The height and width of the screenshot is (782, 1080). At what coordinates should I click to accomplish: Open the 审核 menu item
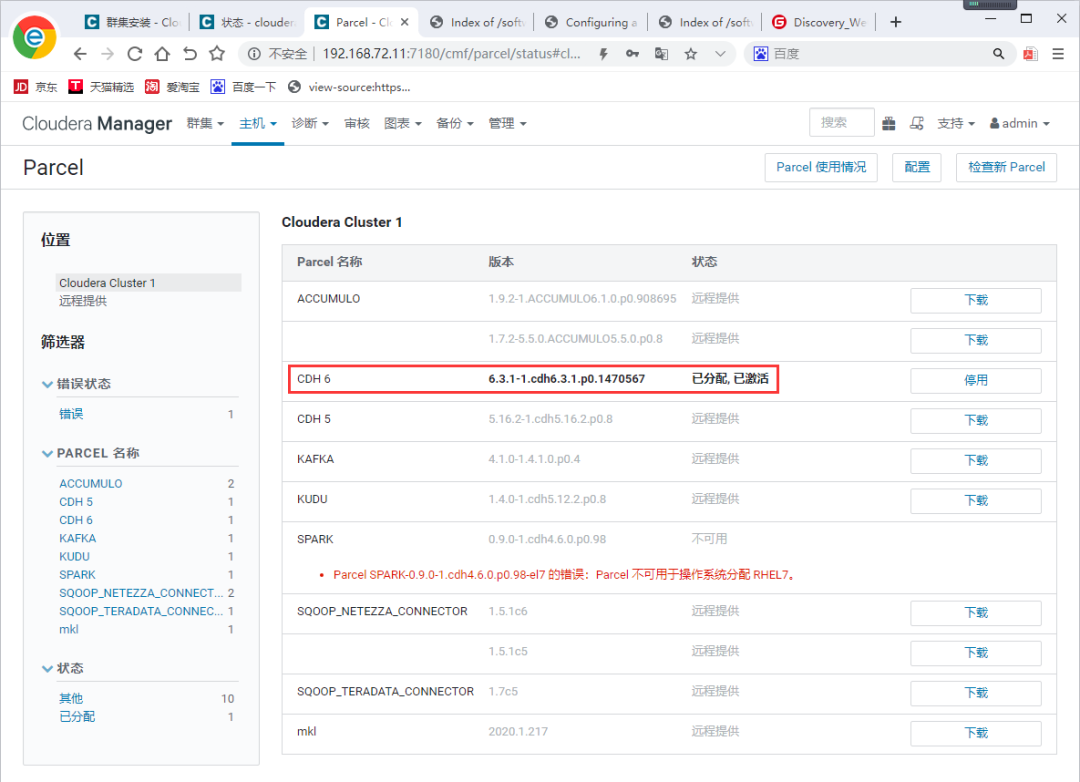pos(357,123)
